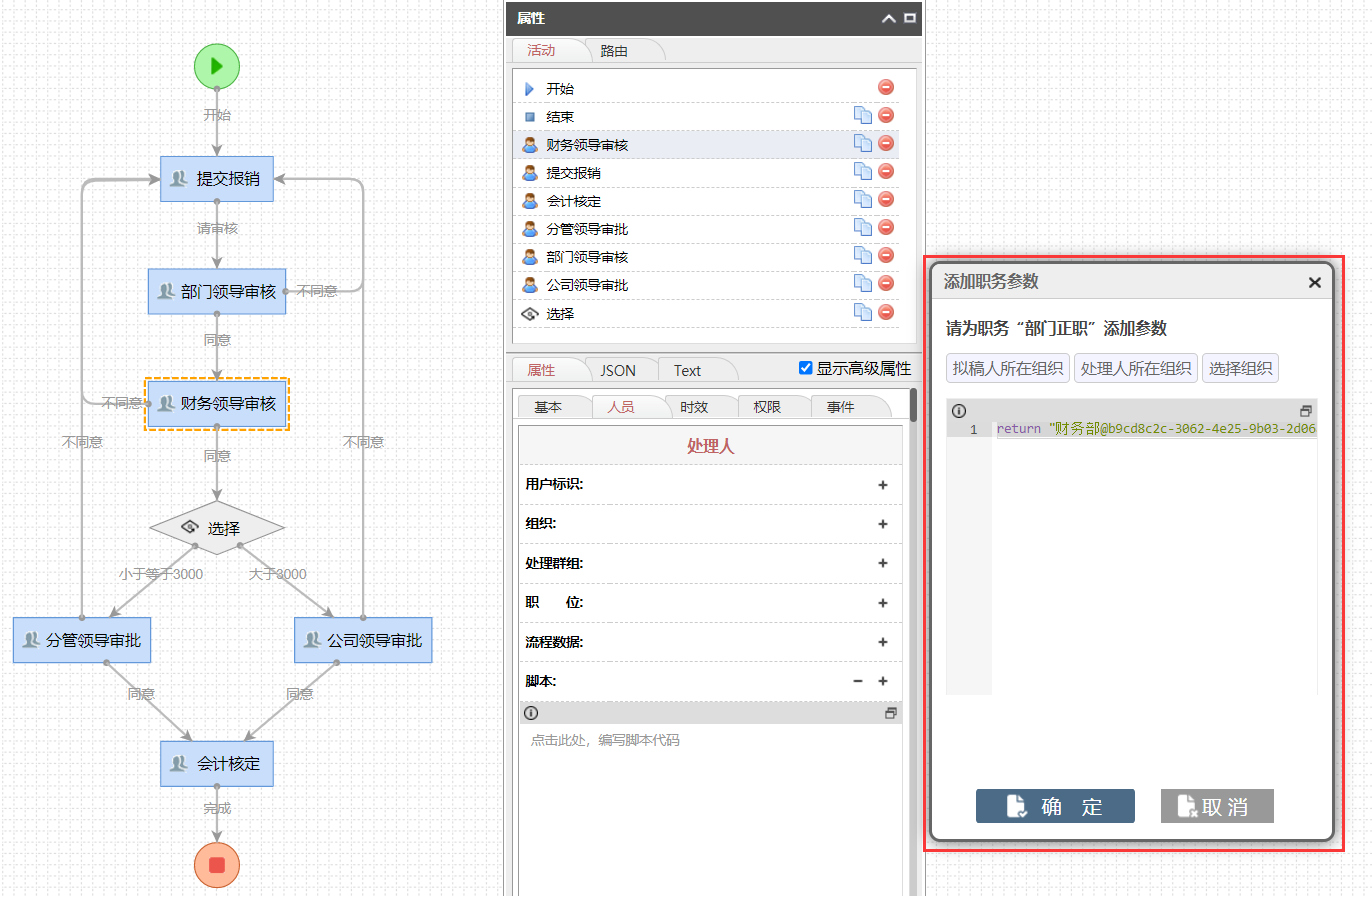
Task: Click 选择组织 button
Action: [1240, 368]
